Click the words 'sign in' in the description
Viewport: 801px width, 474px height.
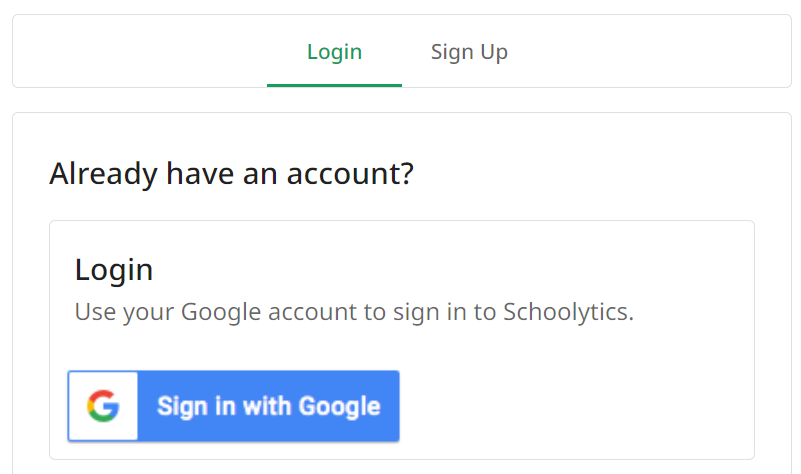[416, 312]
